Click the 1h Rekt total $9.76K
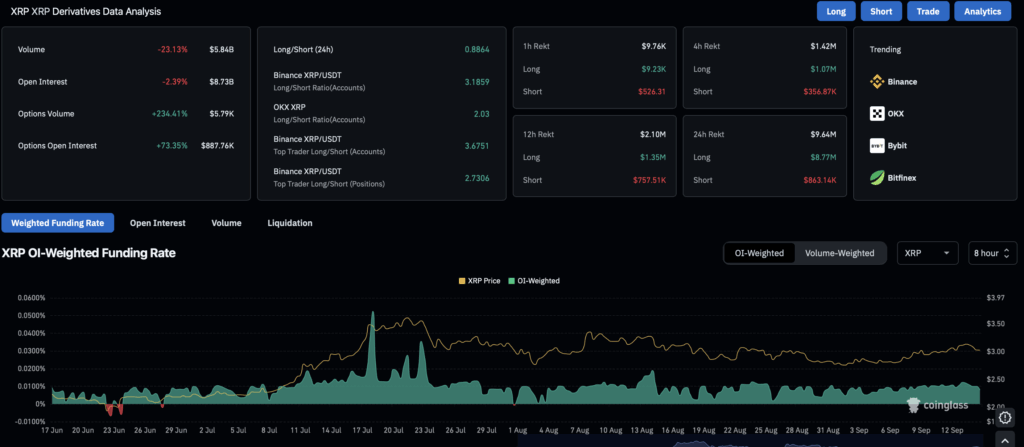 tap(653, 46)
